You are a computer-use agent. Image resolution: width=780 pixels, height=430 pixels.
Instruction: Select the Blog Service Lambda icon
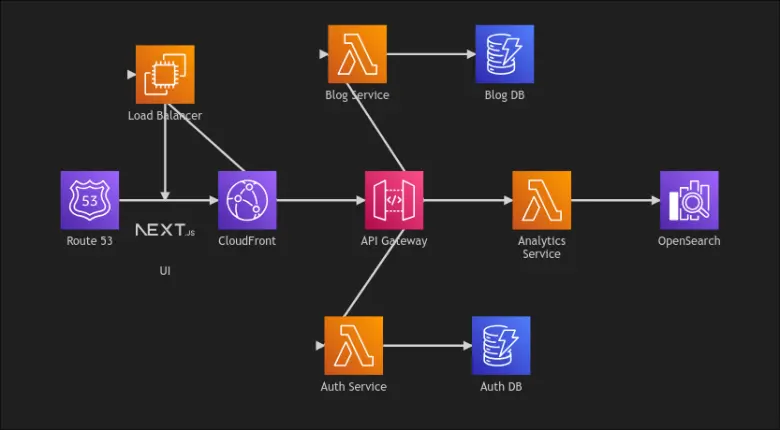[x=357, y=54]
